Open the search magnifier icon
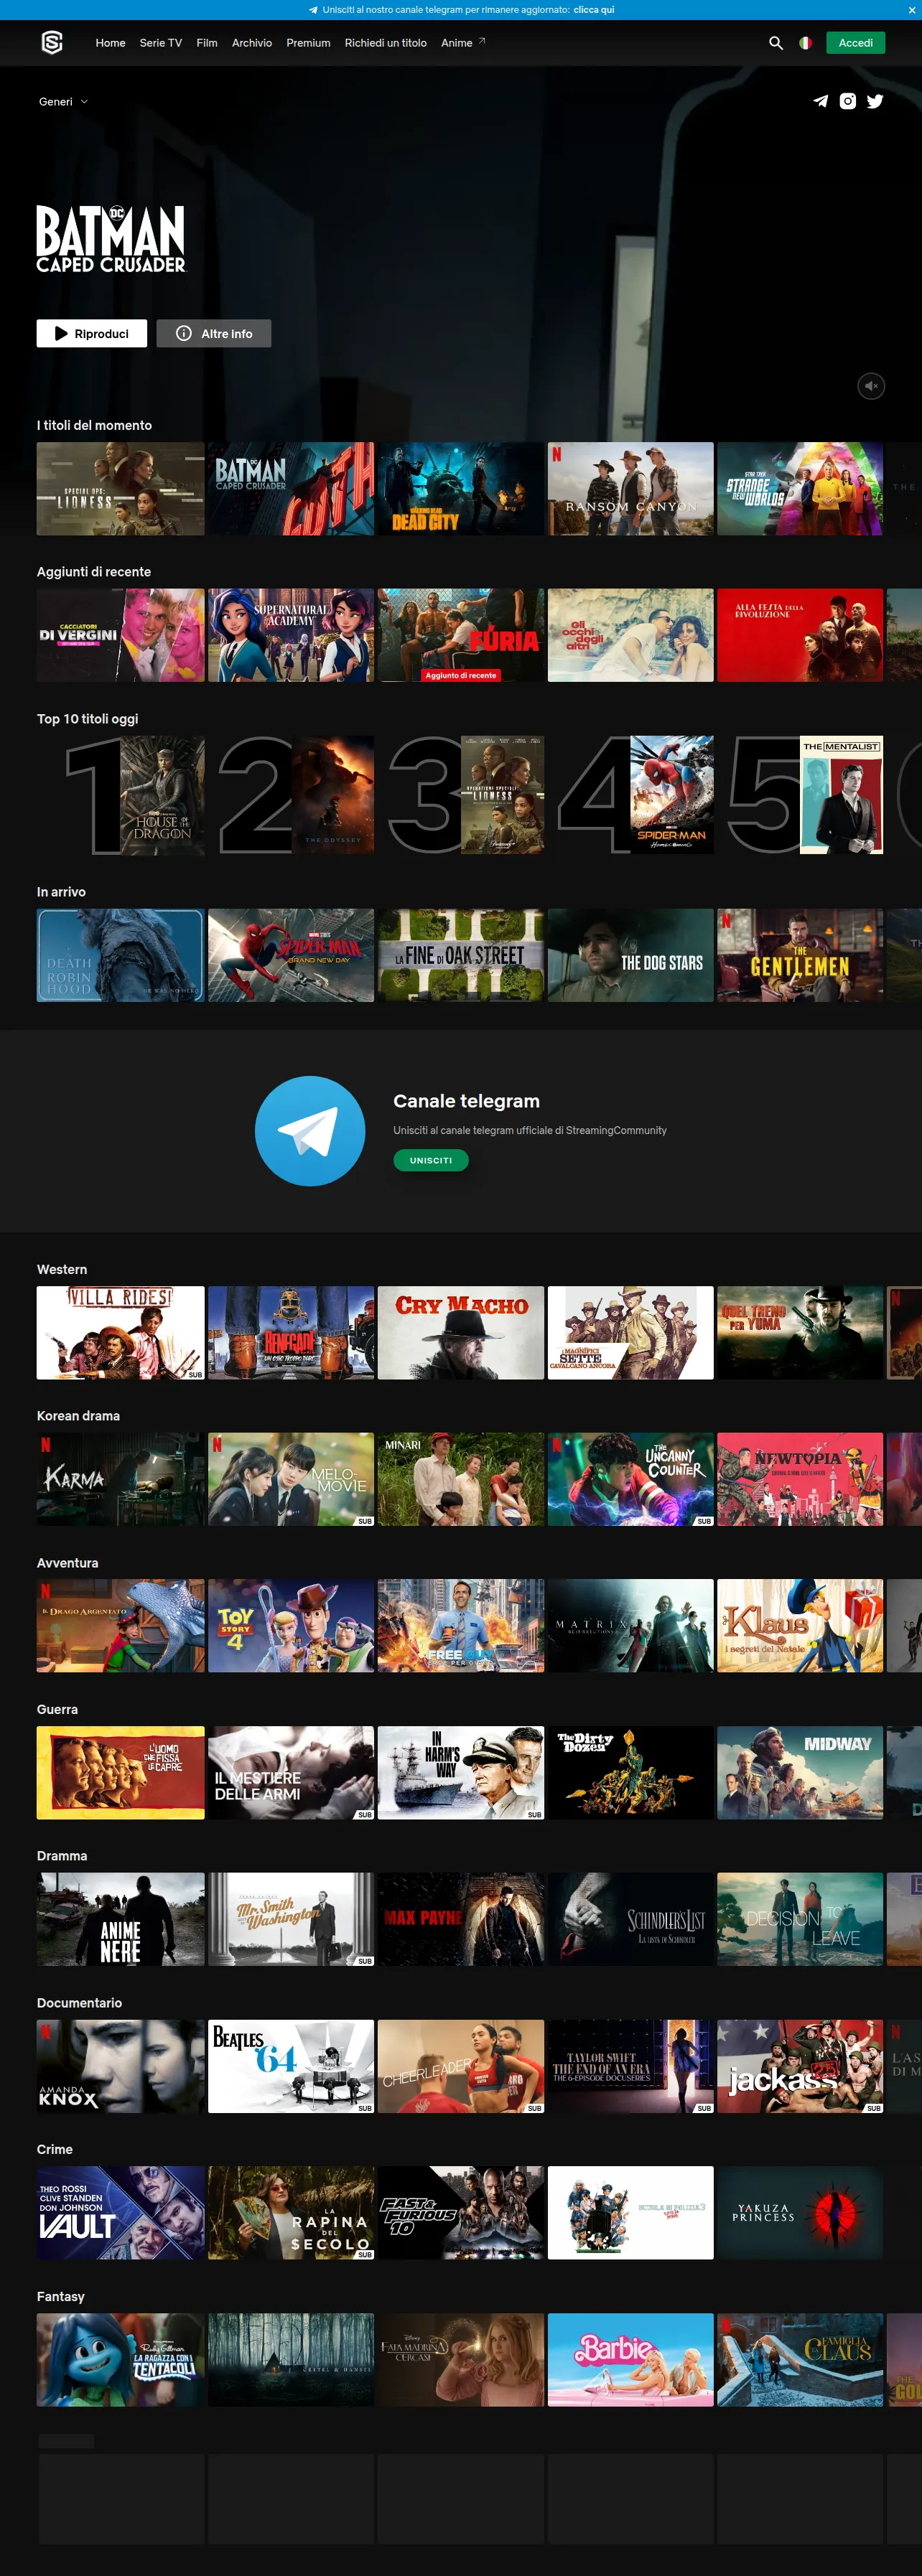 pos(775,43)
